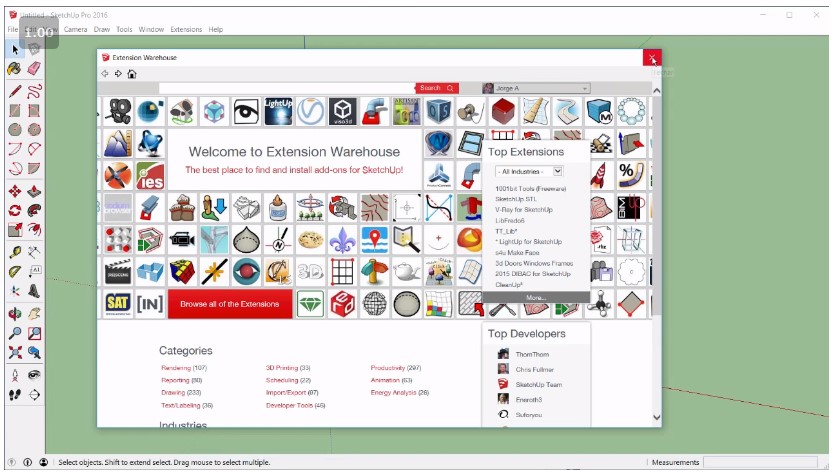Click the Extension Warehouse scrollbar up arrow
Image resolution: width=837 pixels, height=475 pixels.
[x=657, y=90]
